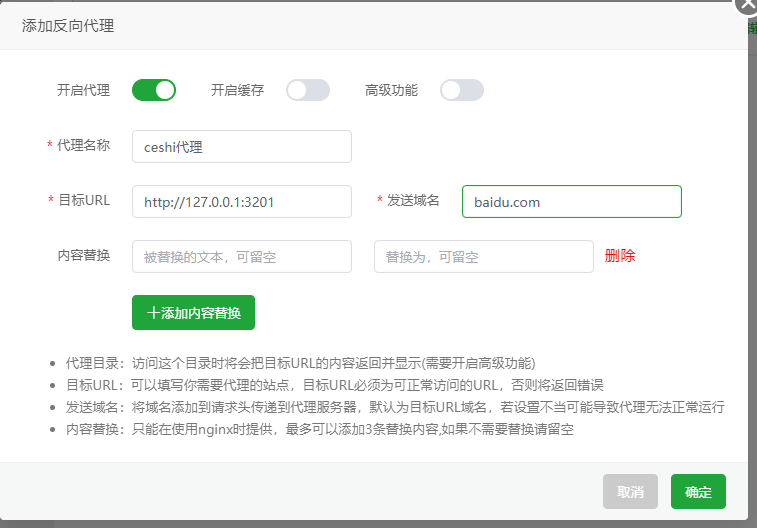This screenshot has width=757, height=528.
Task: Click the 发送域名 field containing baidu.com
Action: tap(572, 202)
